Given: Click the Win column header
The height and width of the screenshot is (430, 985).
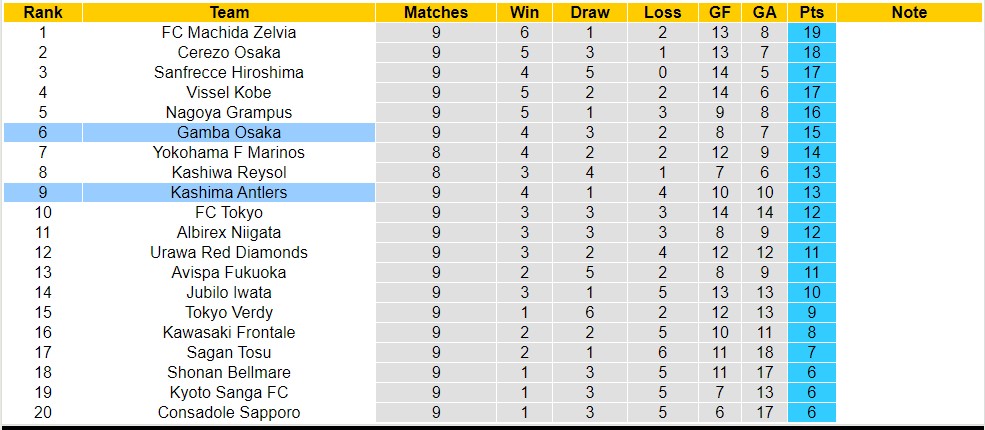Looking at the screenshot, I should point(524,13).
